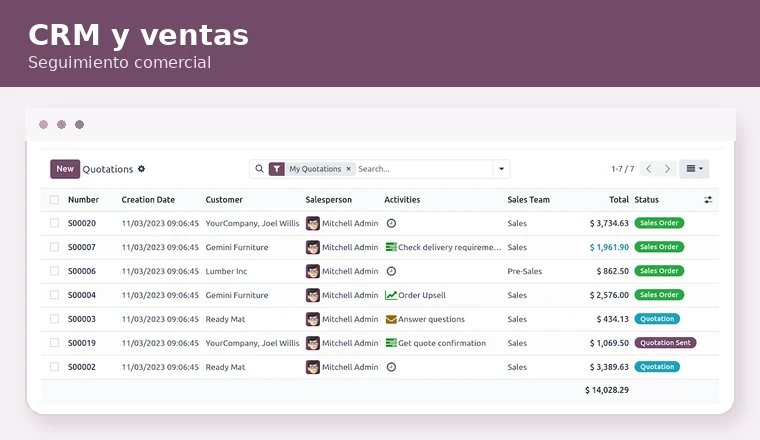The image size is (760, 440).
Task: Check the box for order S00004
Action: point(54,295)
